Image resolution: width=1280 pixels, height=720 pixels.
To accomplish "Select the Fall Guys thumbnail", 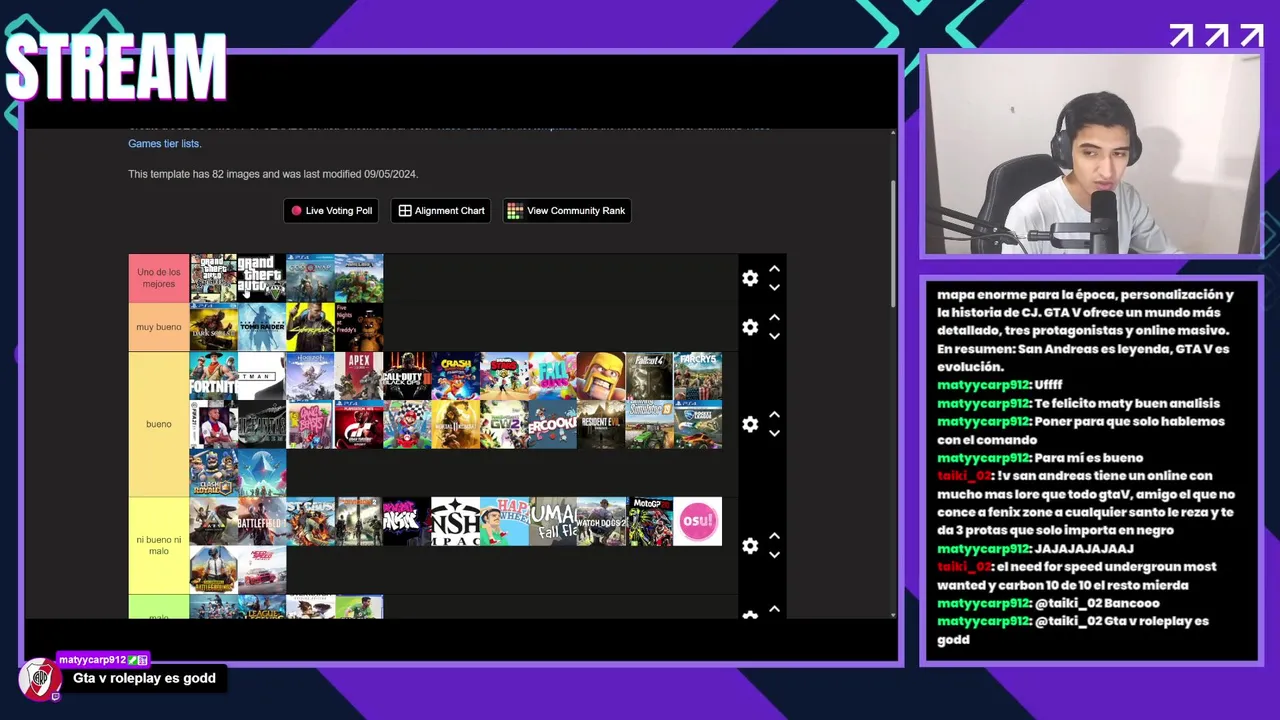I will [553, 376].
